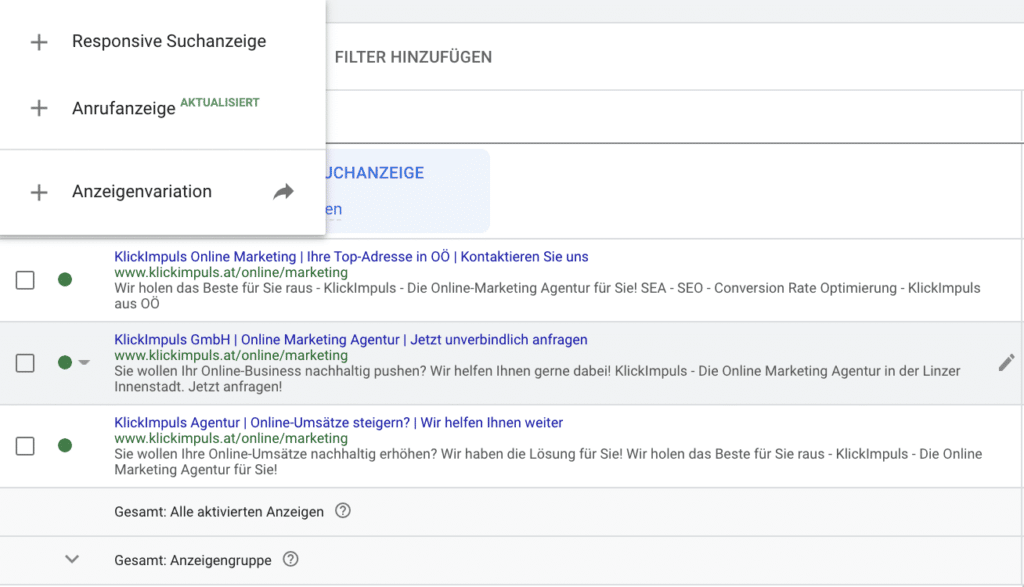Select Anrufanzeige menu entry
This screenshot has height=587, width=1024.
124,109
